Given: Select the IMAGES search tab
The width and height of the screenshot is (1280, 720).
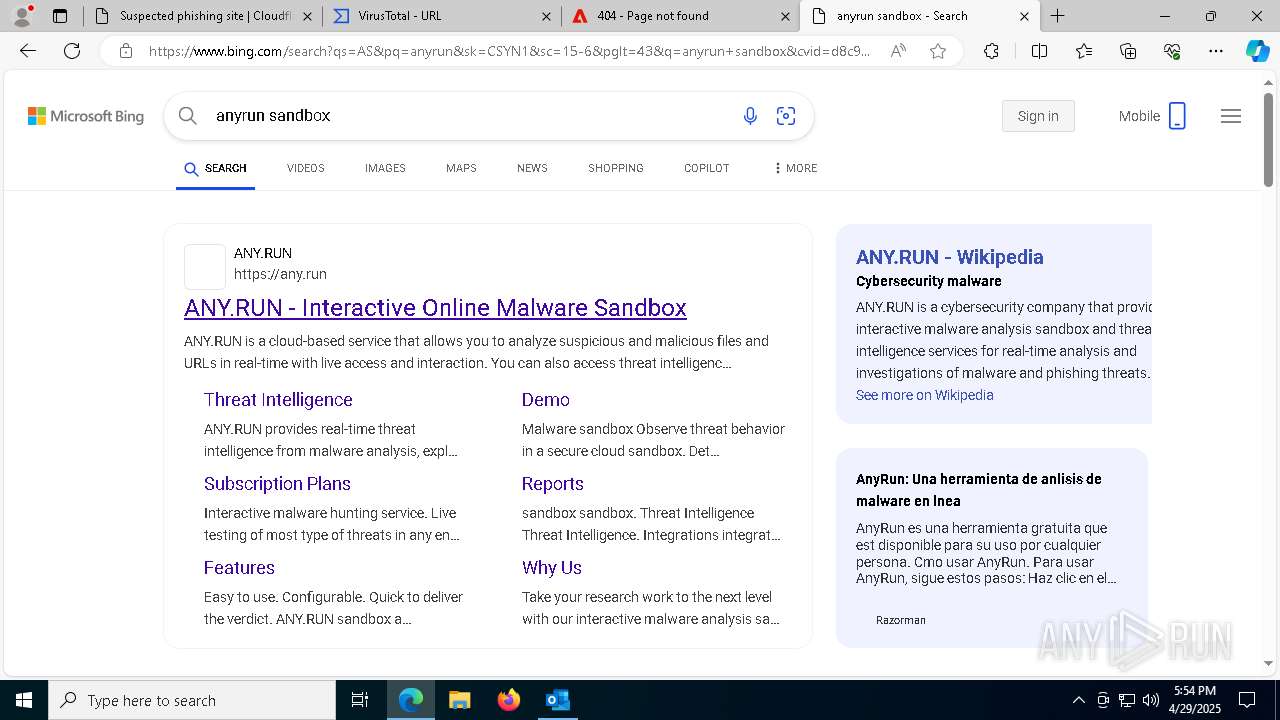Looking at the screenshot, I should (385, 168).
